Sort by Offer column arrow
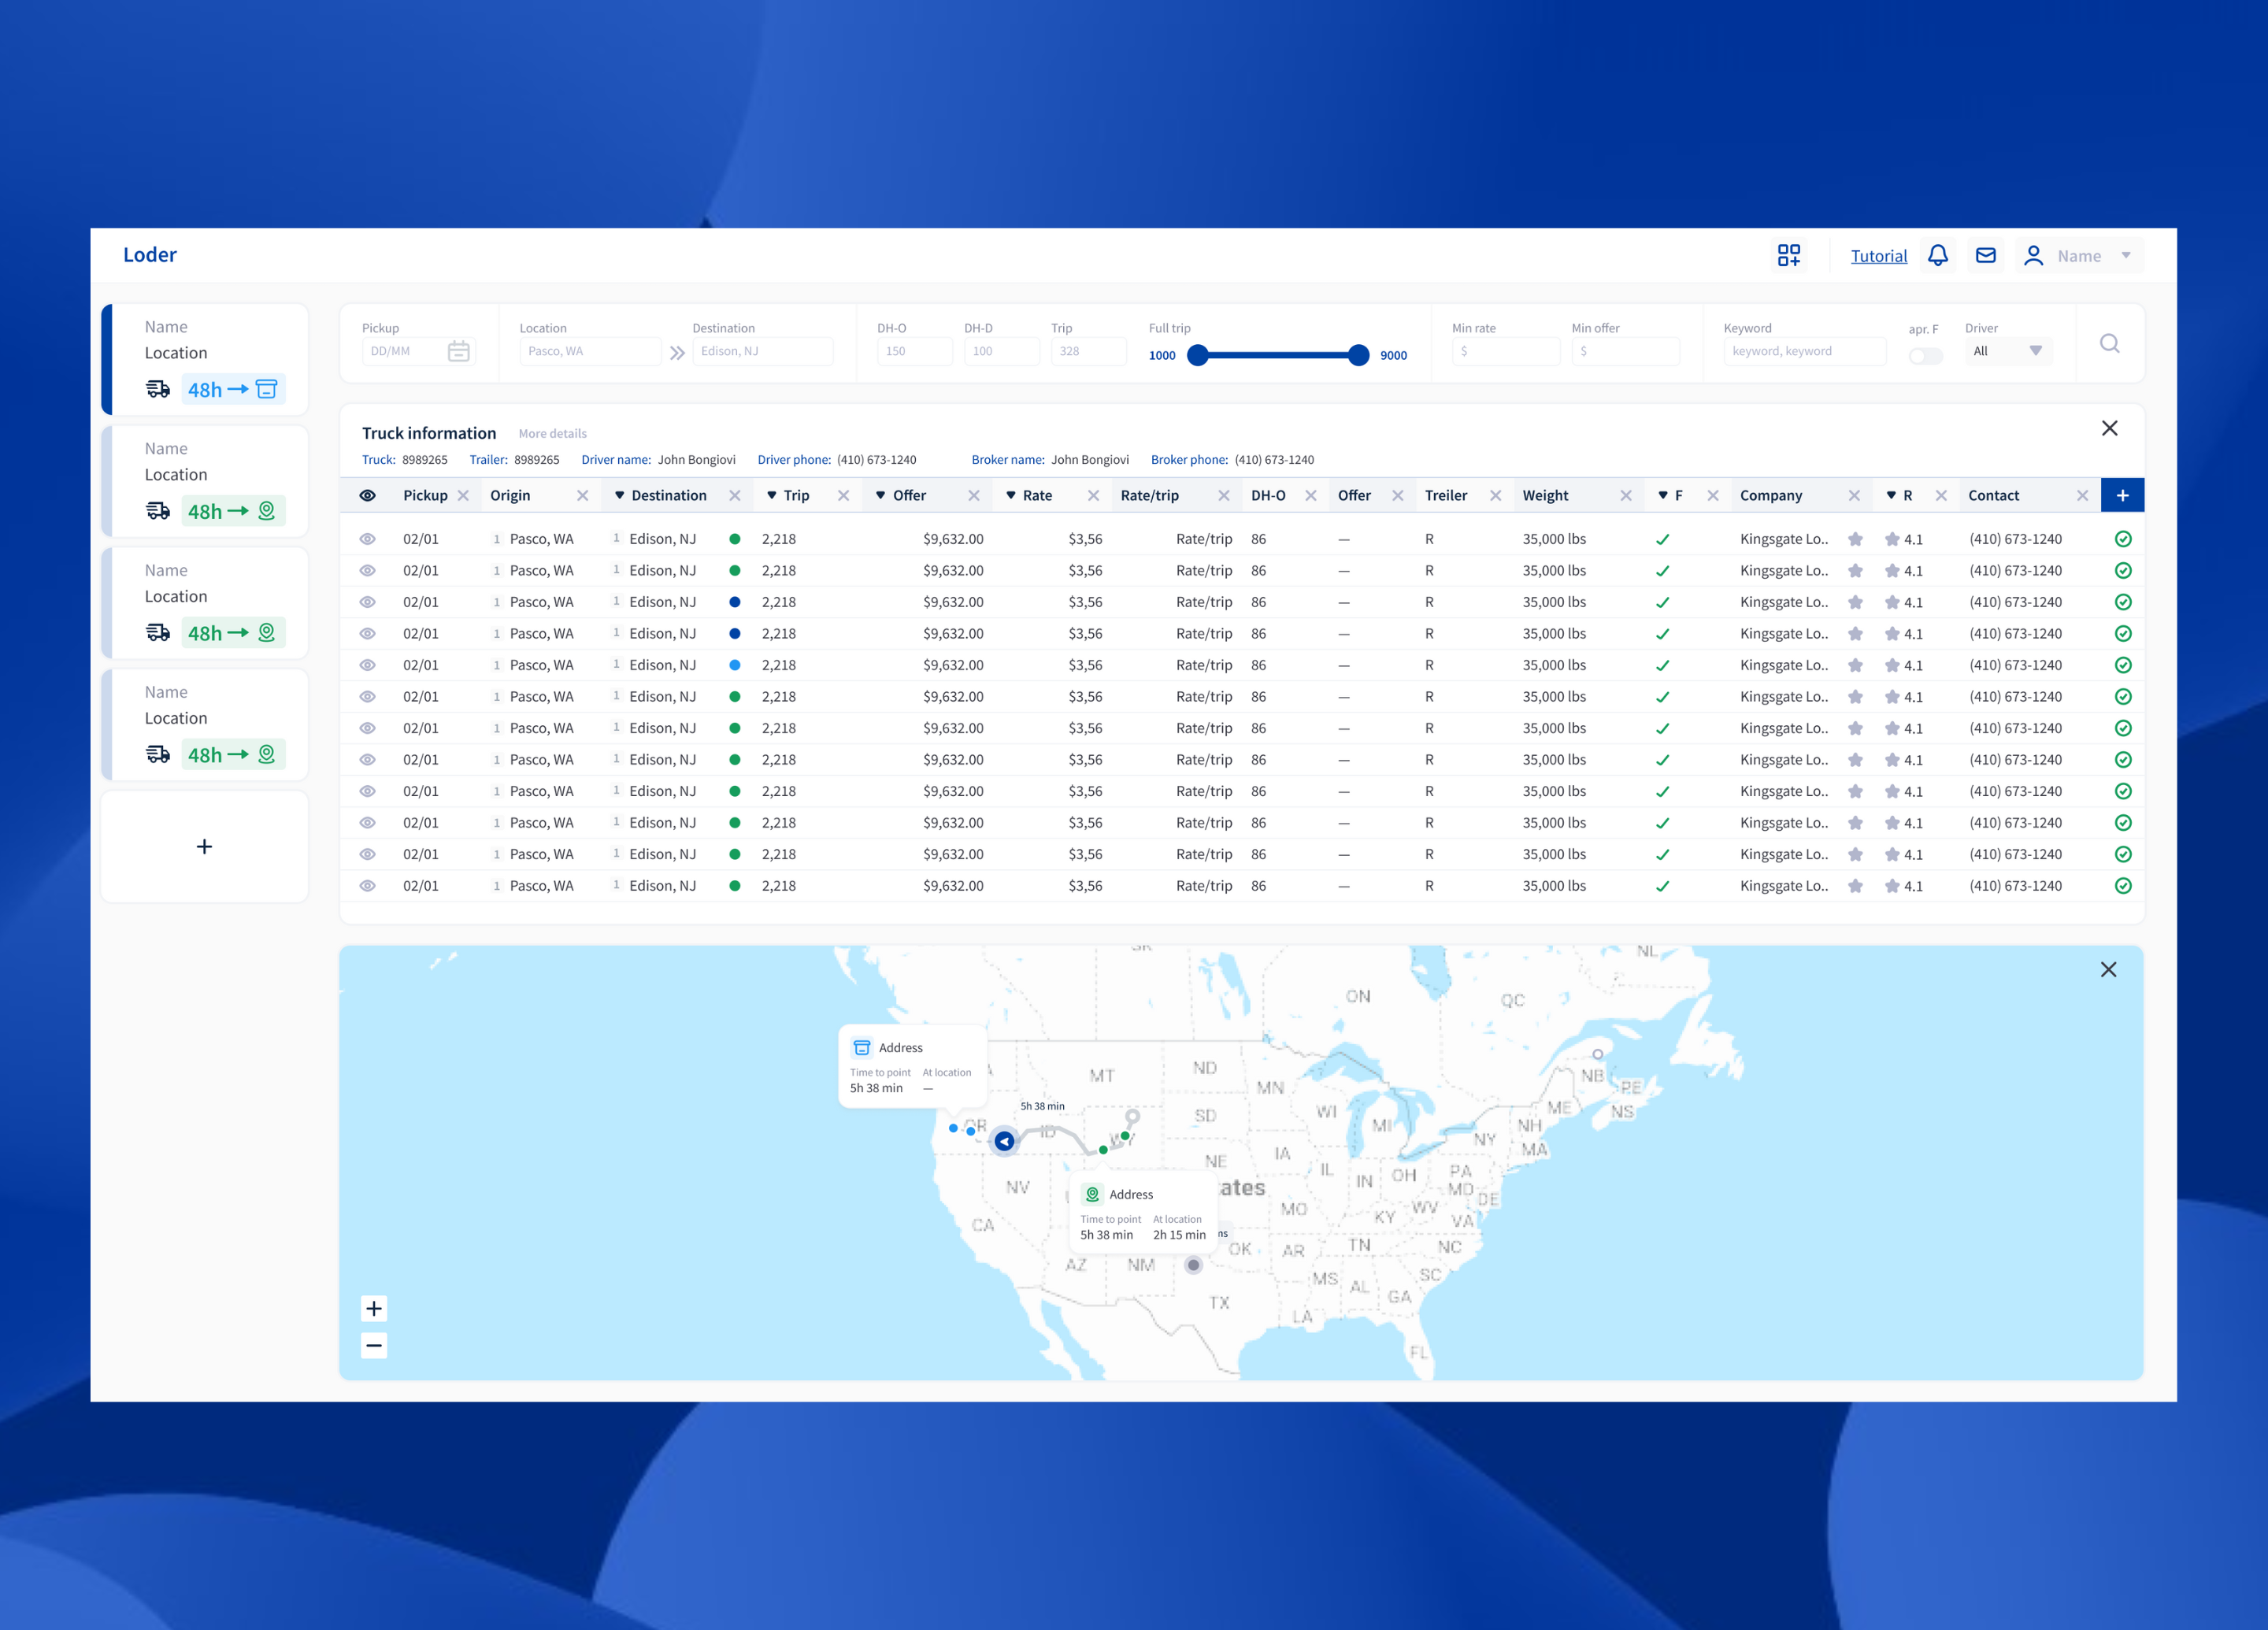 click(880, 495)
